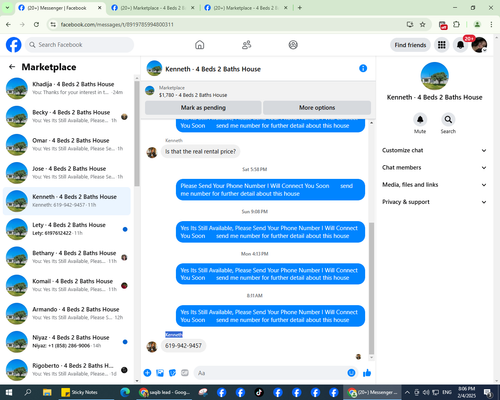Open Khadija's conversation
Screen dimensions: 500x400
67,88
